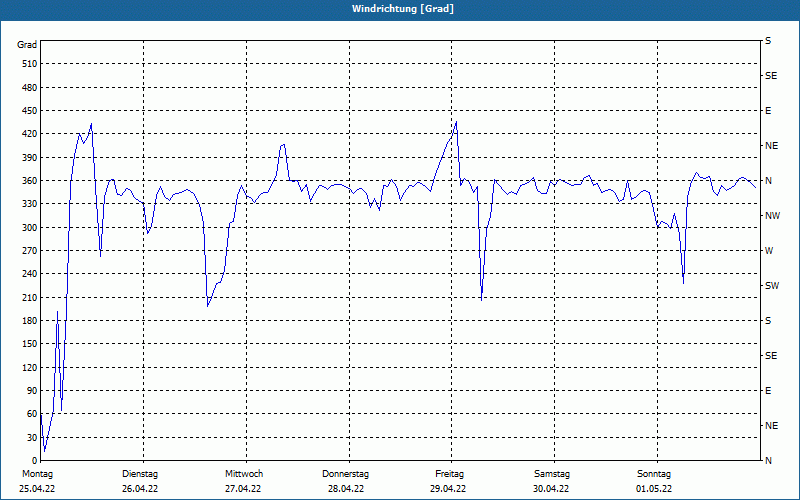Select the 390 y-axis value
This screenshot has height=500, width=800.
tap(30, 158)
